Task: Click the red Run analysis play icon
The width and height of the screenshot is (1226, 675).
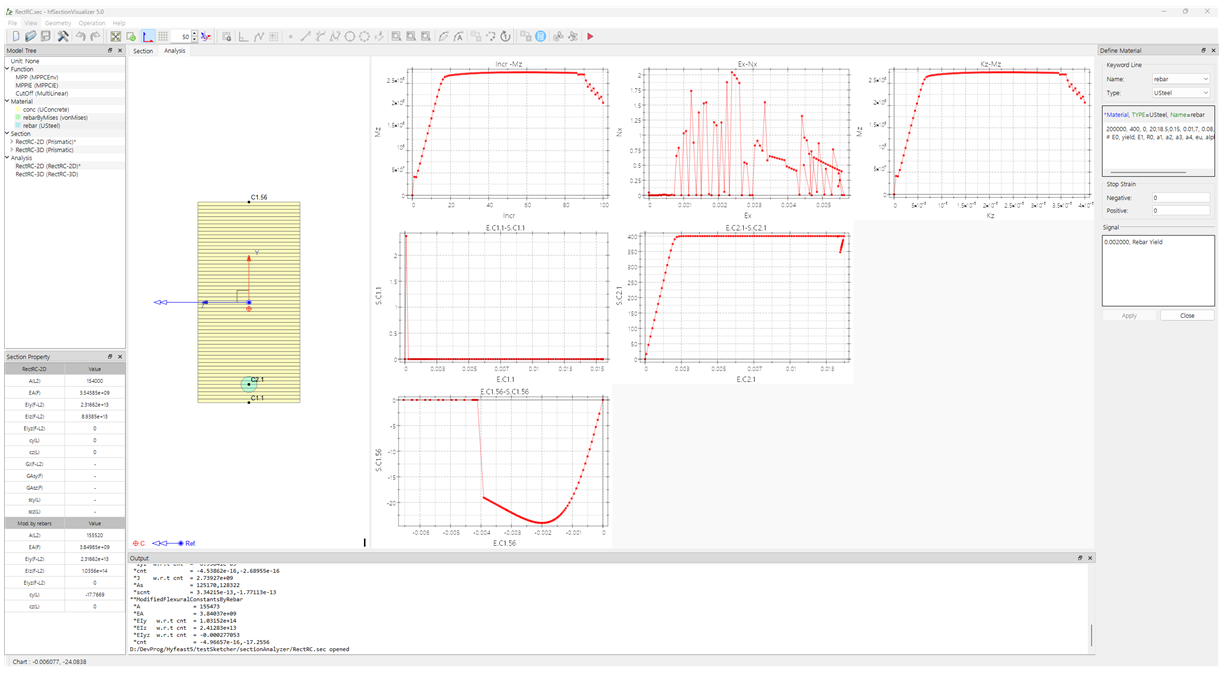Action: (590, 36)
